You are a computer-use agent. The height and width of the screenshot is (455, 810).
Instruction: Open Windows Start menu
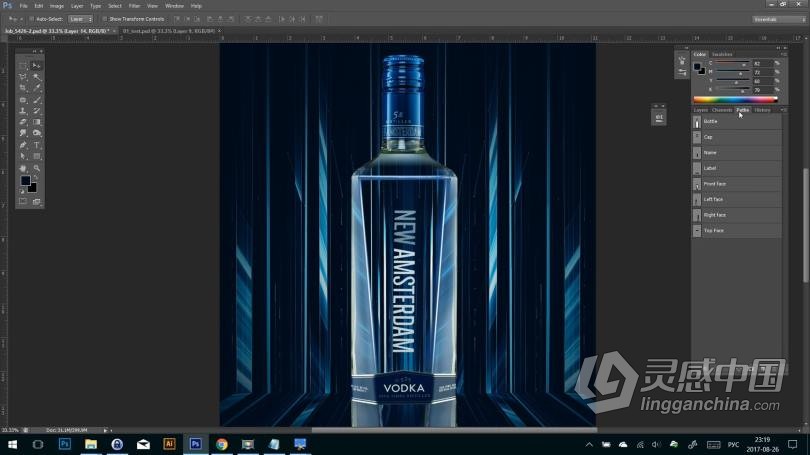(x=12, y=444)
